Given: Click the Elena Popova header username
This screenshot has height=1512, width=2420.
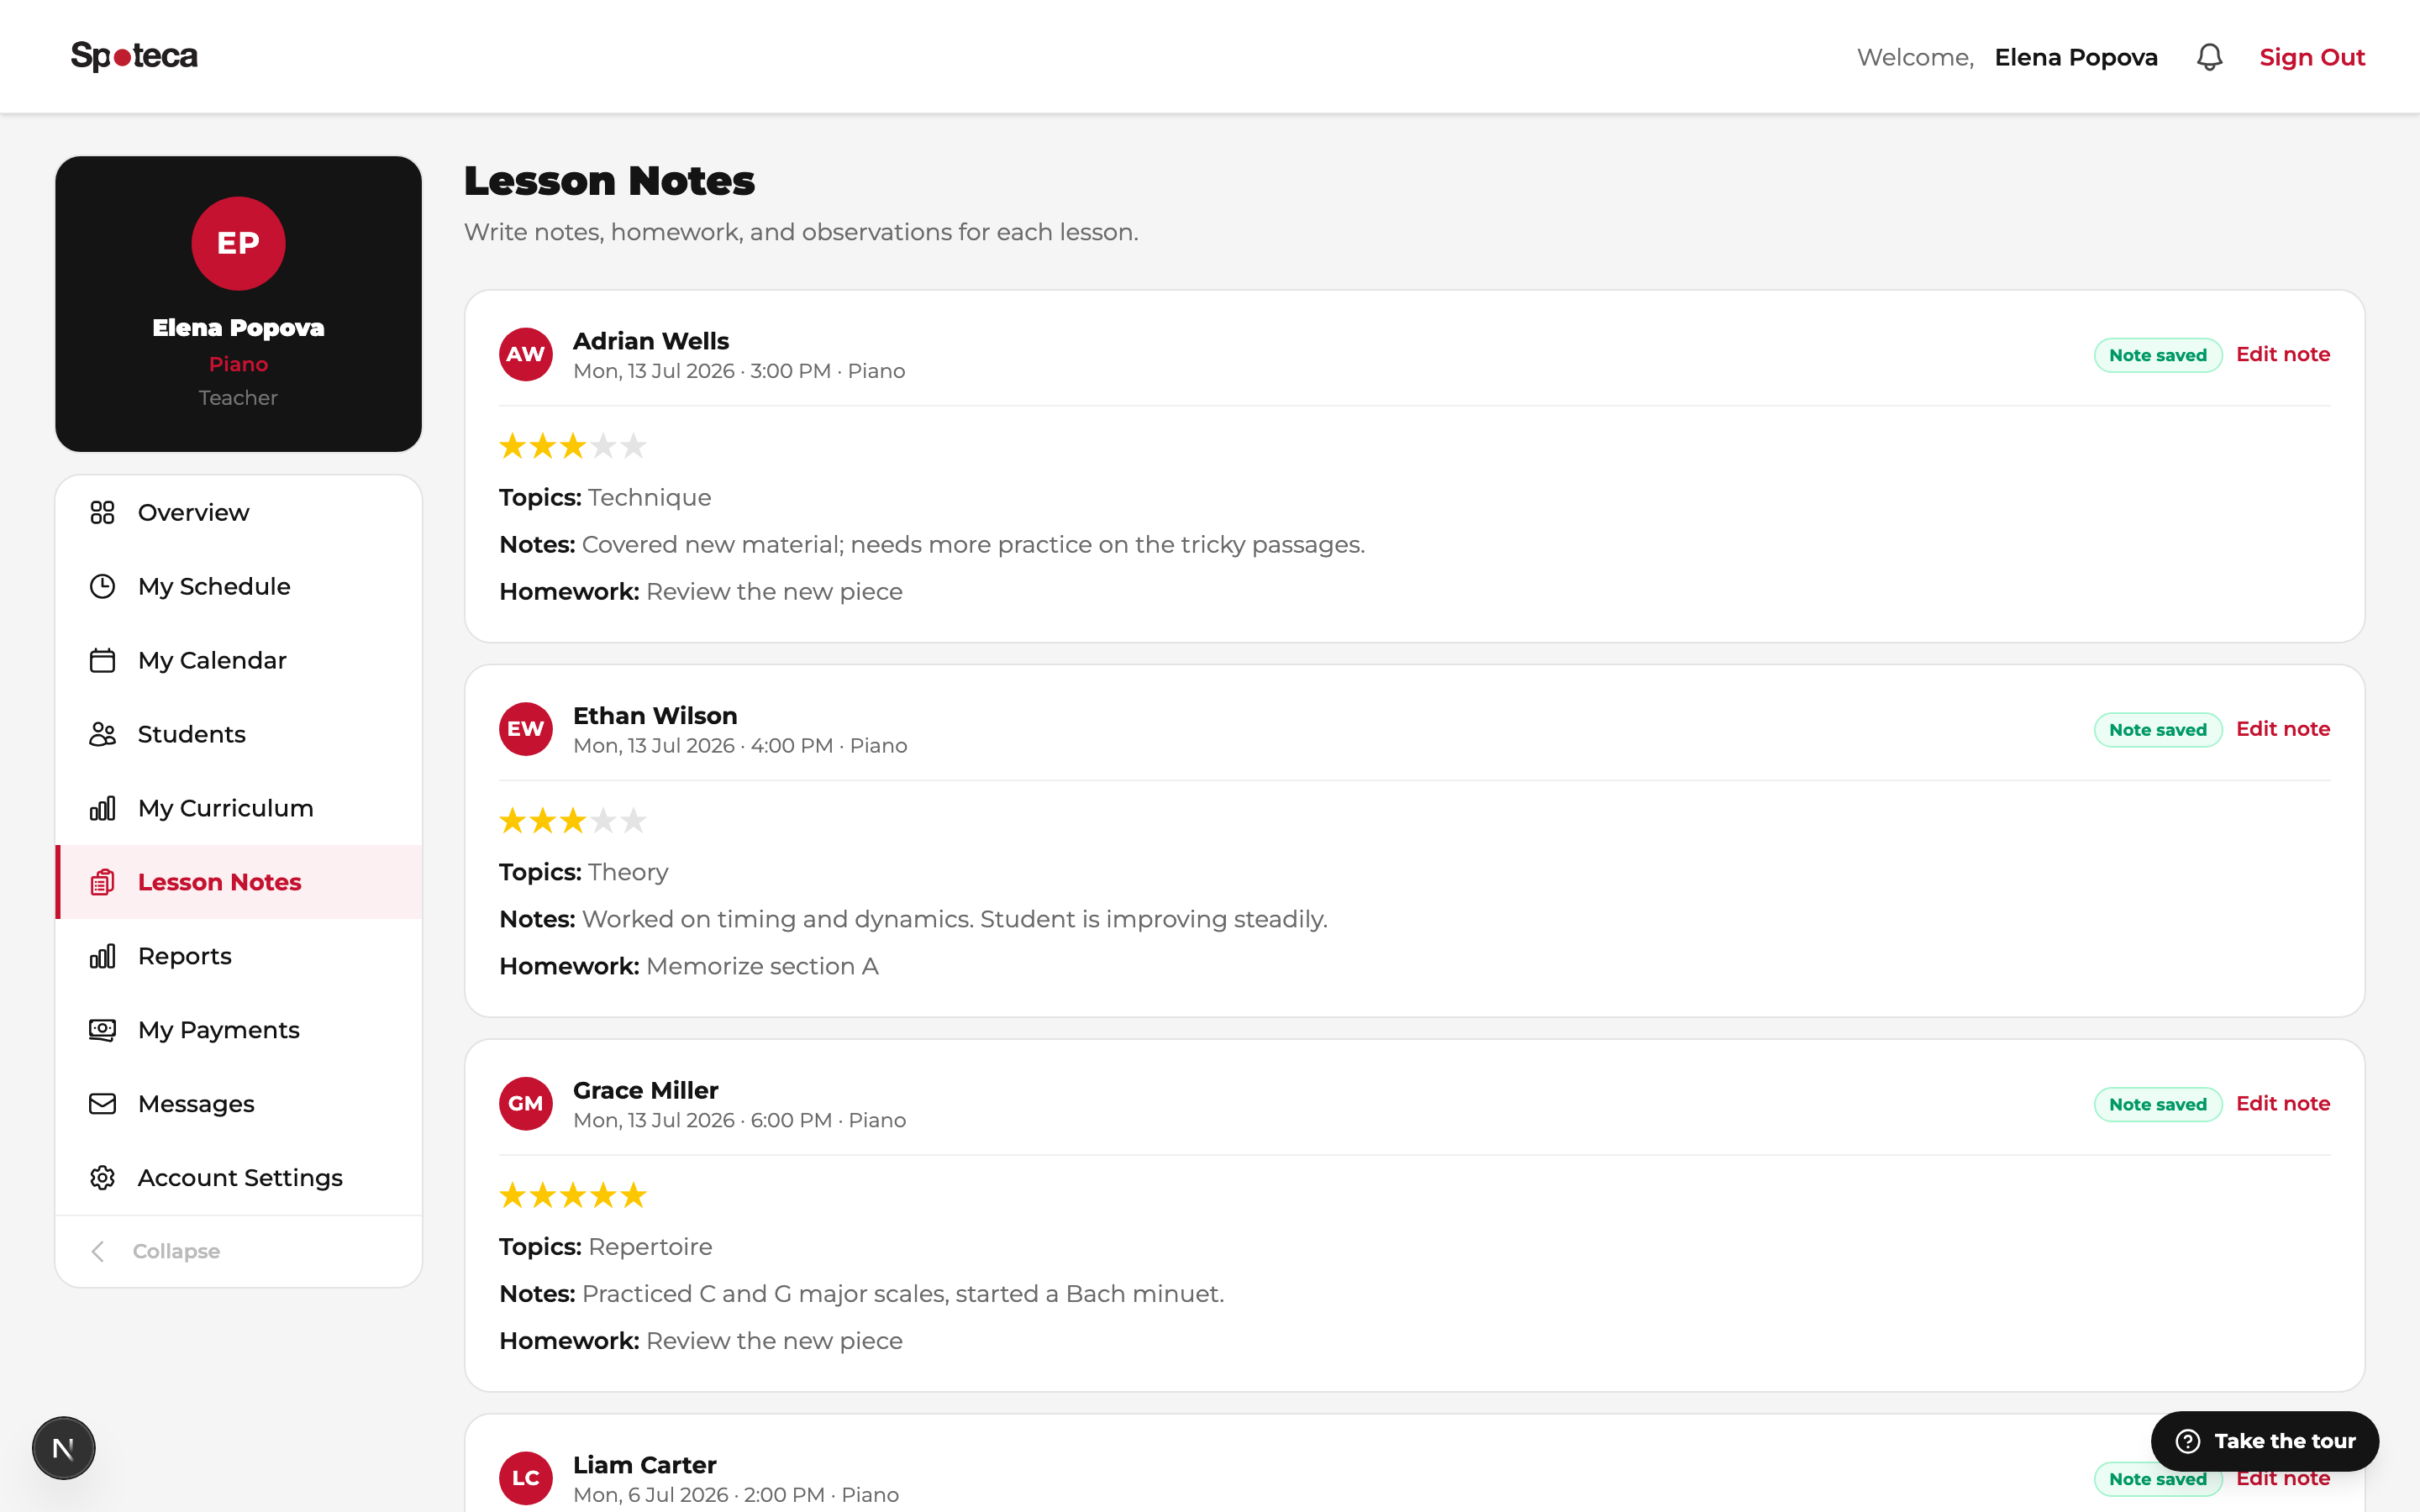Looking at the screenshot, I should tap(2076, 57).
